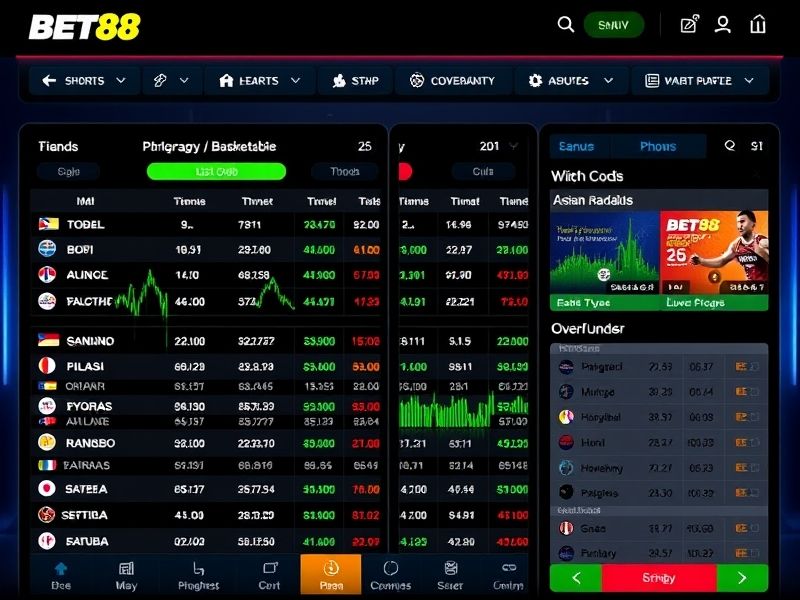This screenshot has width=800, height=600.
Task: Click the Gnas team icon
Action: [x=566, y=528]
